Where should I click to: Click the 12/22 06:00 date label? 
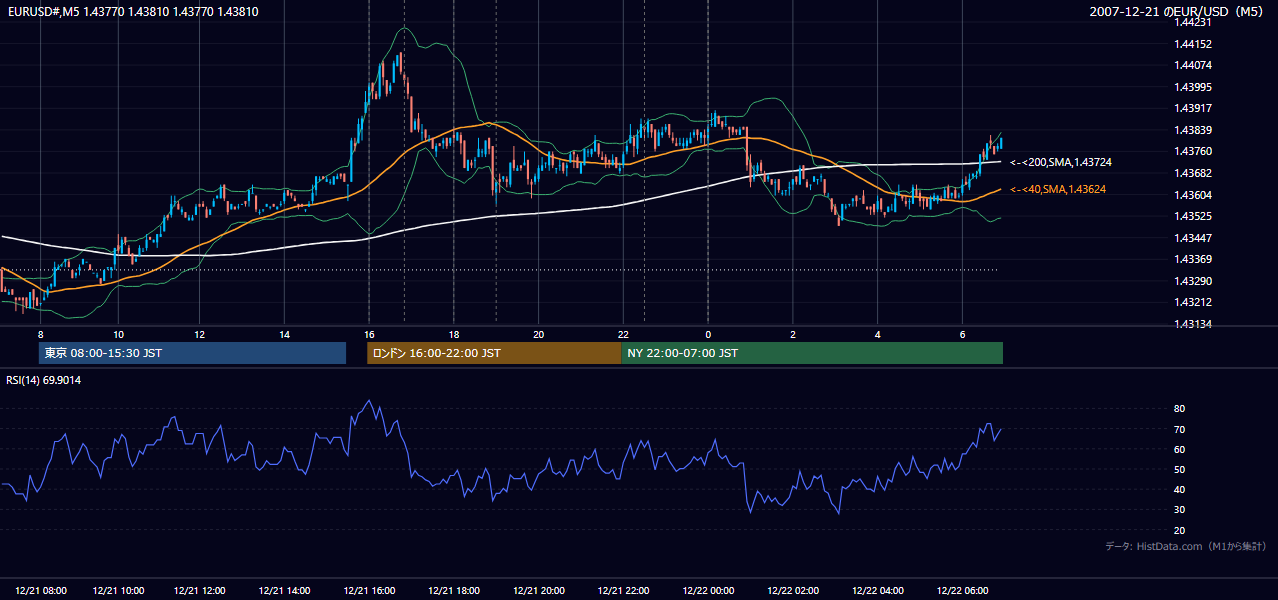963,590
